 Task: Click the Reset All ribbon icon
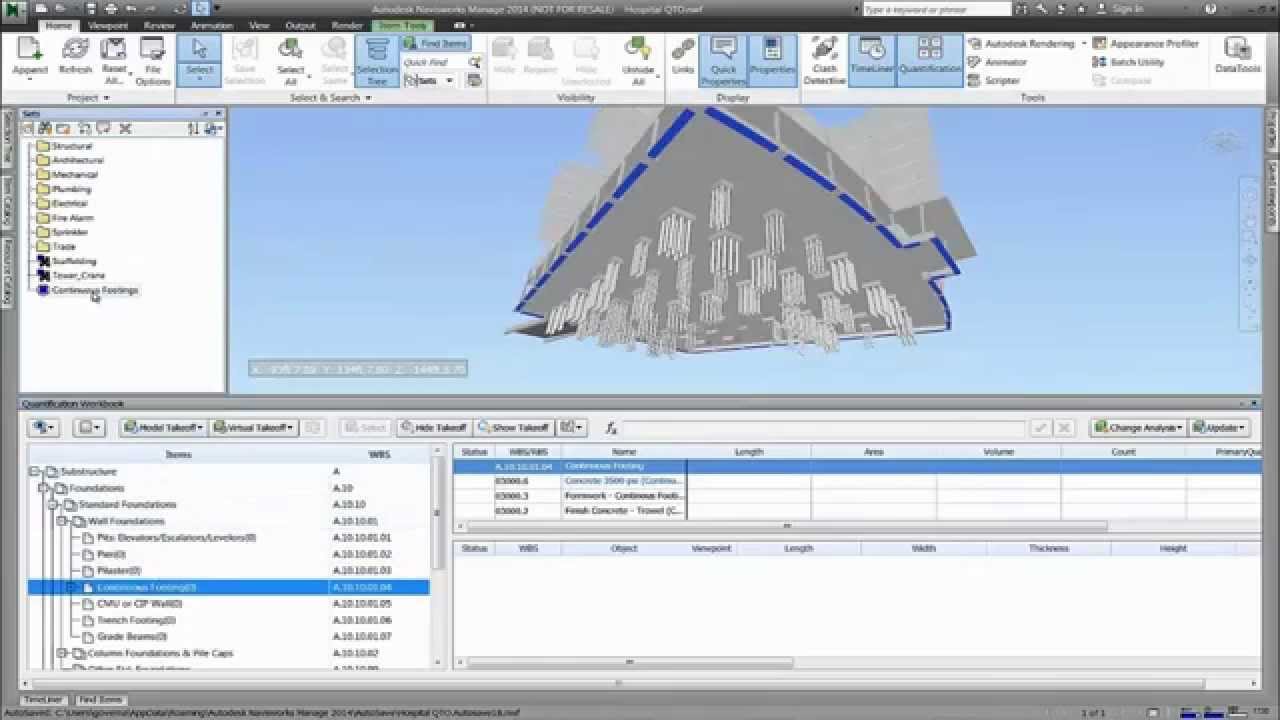[114, 60]
